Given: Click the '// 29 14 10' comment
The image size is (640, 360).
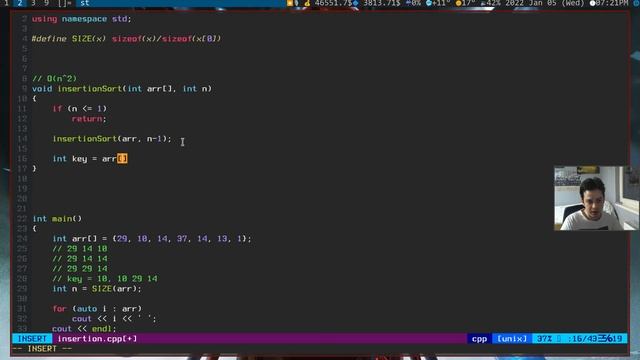Looking at the screenshot, I should [x=80, y=249].
